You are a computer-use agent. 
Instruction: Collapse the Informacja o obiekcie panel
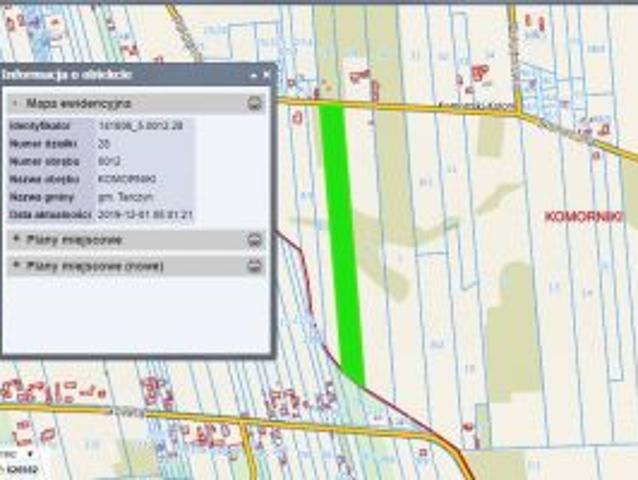pyautogui.click(x=253, y=75)
